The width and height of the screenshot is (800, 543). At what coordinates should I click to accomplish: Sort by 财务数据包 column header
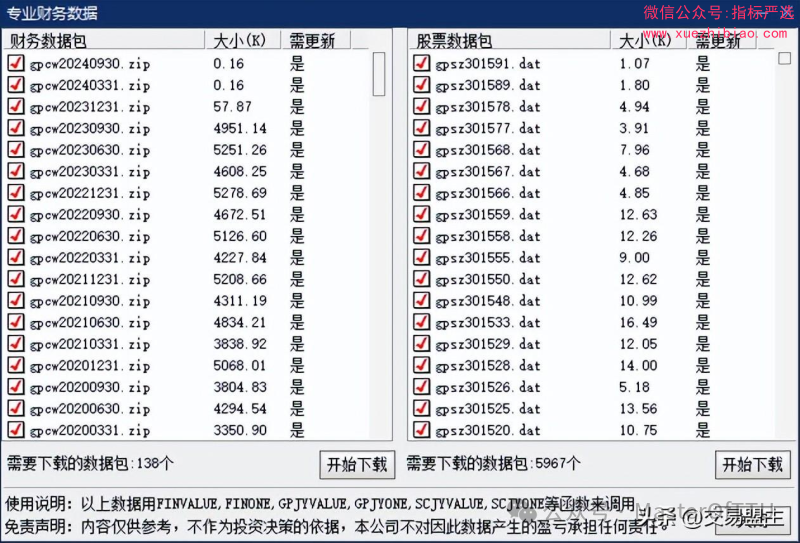pos(104,40)
